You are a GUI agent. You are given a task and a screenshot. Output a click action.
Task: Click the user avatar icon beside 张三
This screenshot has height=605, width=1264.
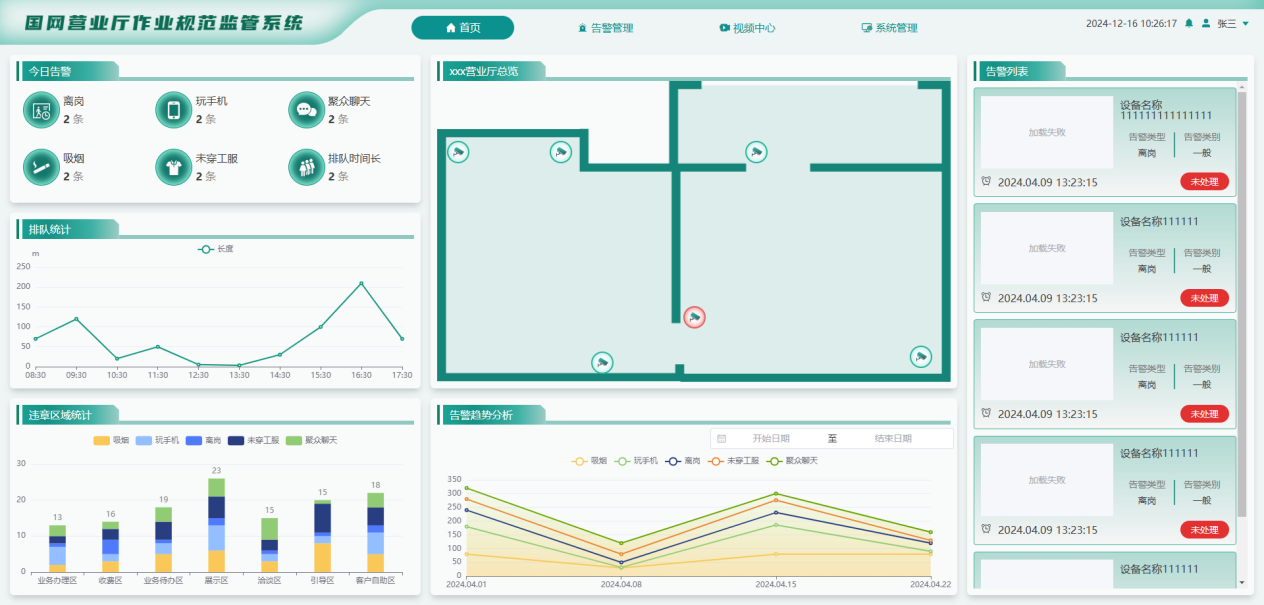[x=1206, y=23]
